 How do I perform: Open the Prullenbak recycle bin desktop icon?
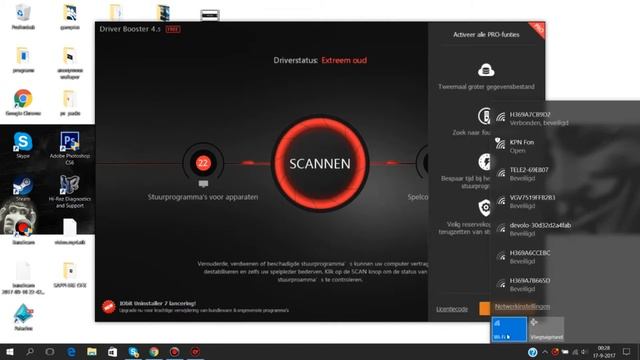coord(23,18)
